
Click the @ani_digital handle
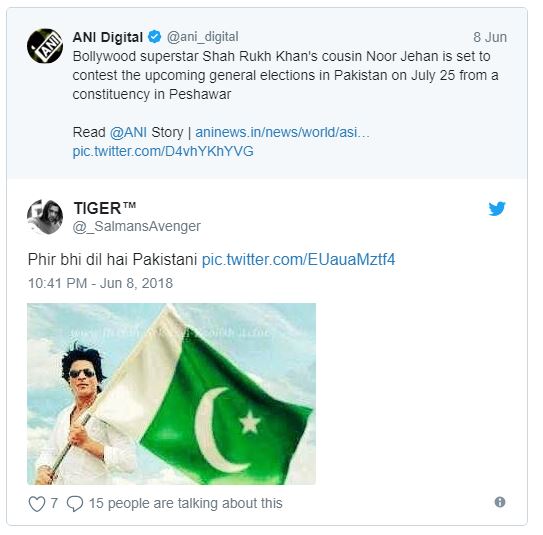[x=203, y=37]
